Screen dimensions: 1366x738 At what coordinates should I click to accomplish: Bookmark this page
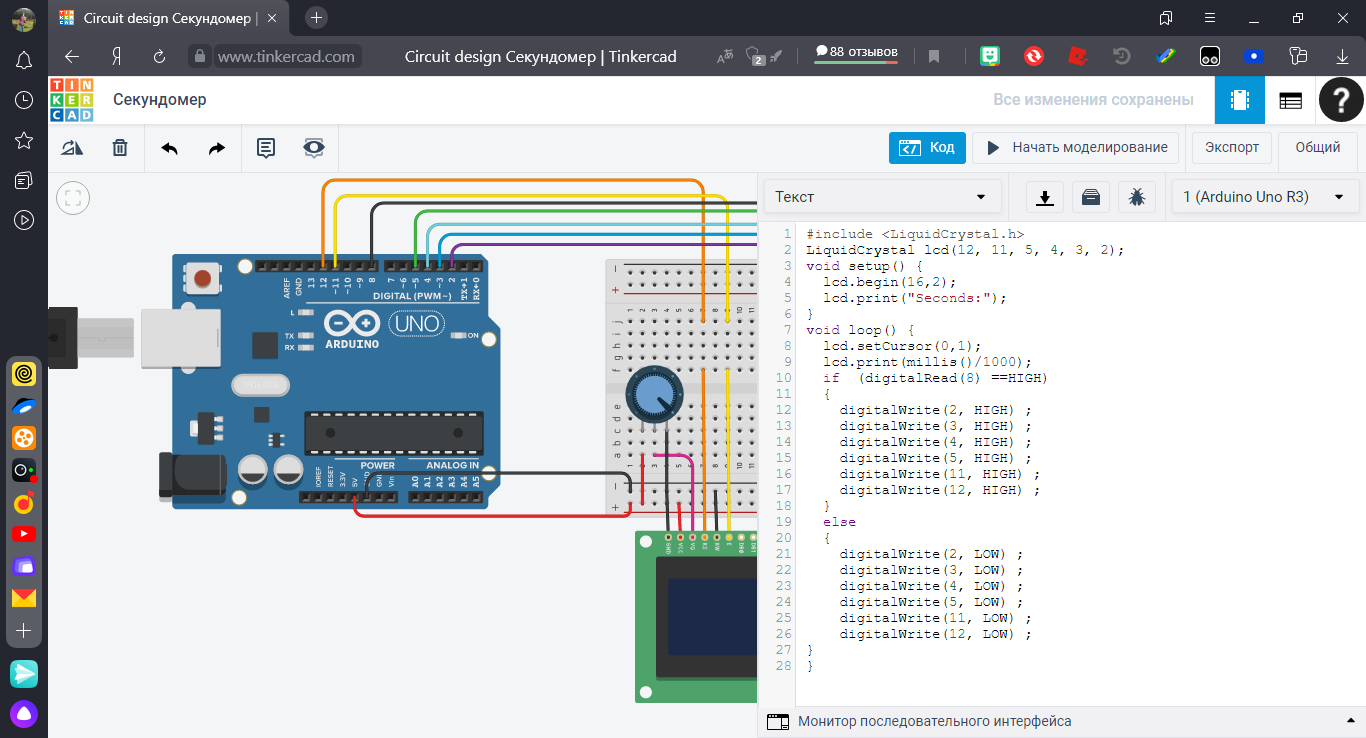(x=934, y=57)
